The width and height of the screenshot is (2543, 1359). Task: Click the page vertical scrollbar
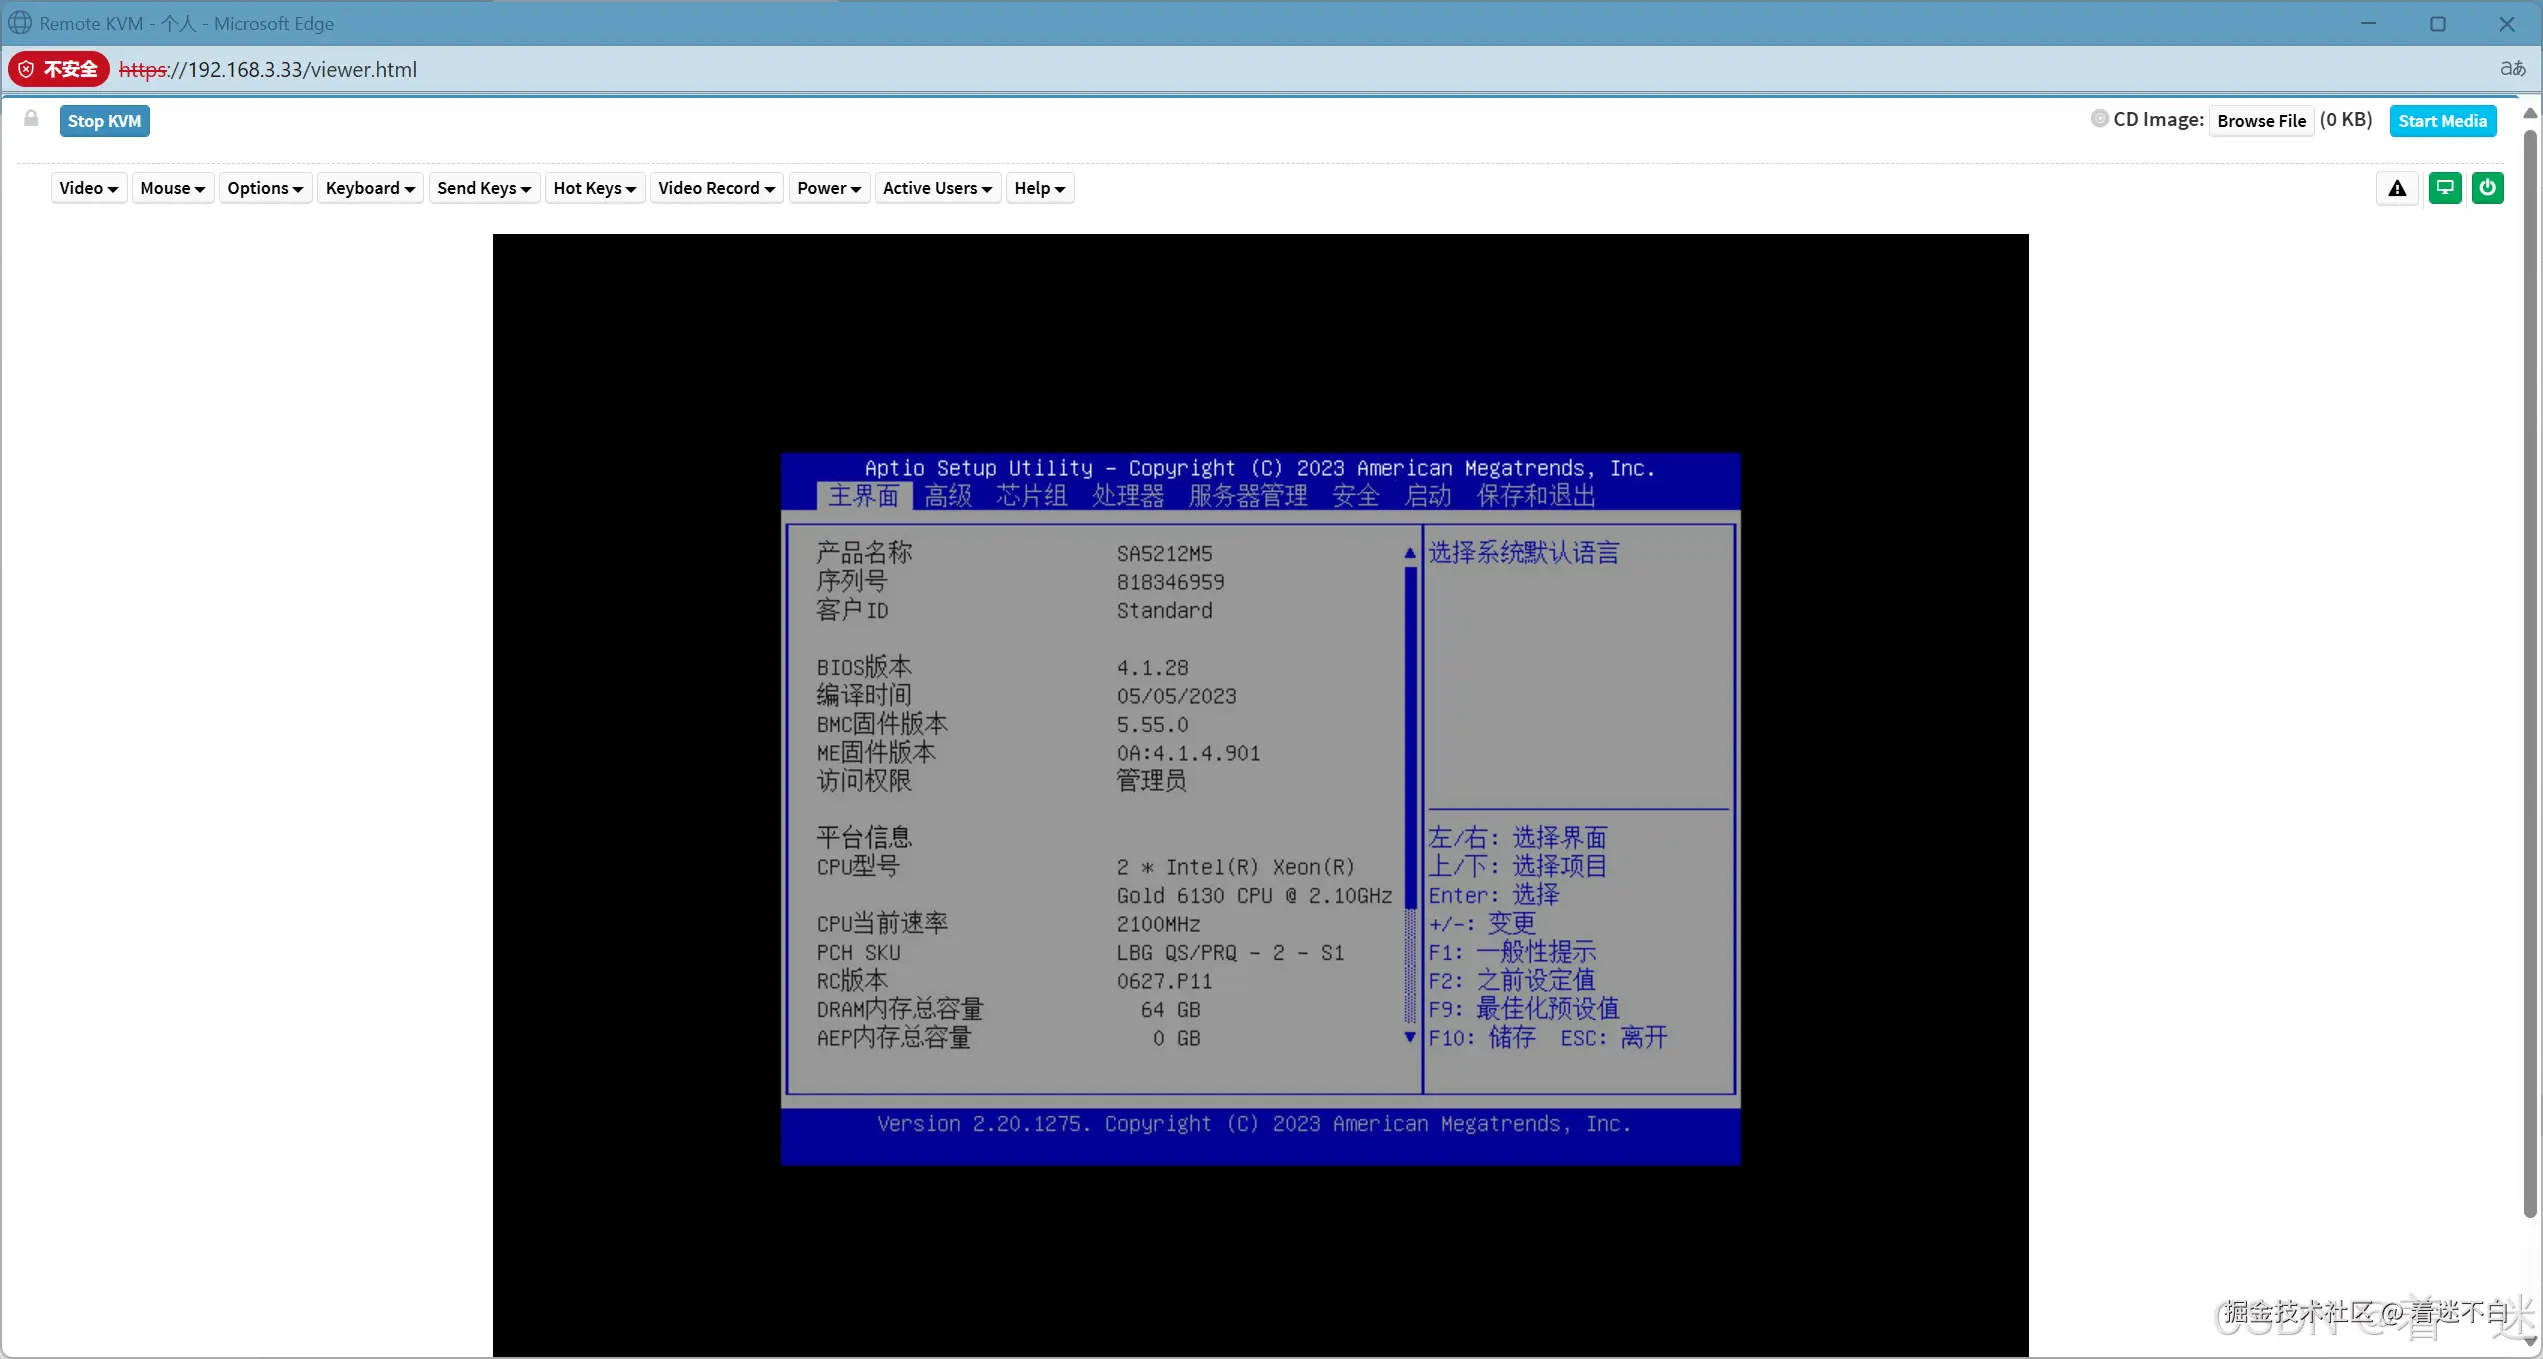tap(2530, 670)
